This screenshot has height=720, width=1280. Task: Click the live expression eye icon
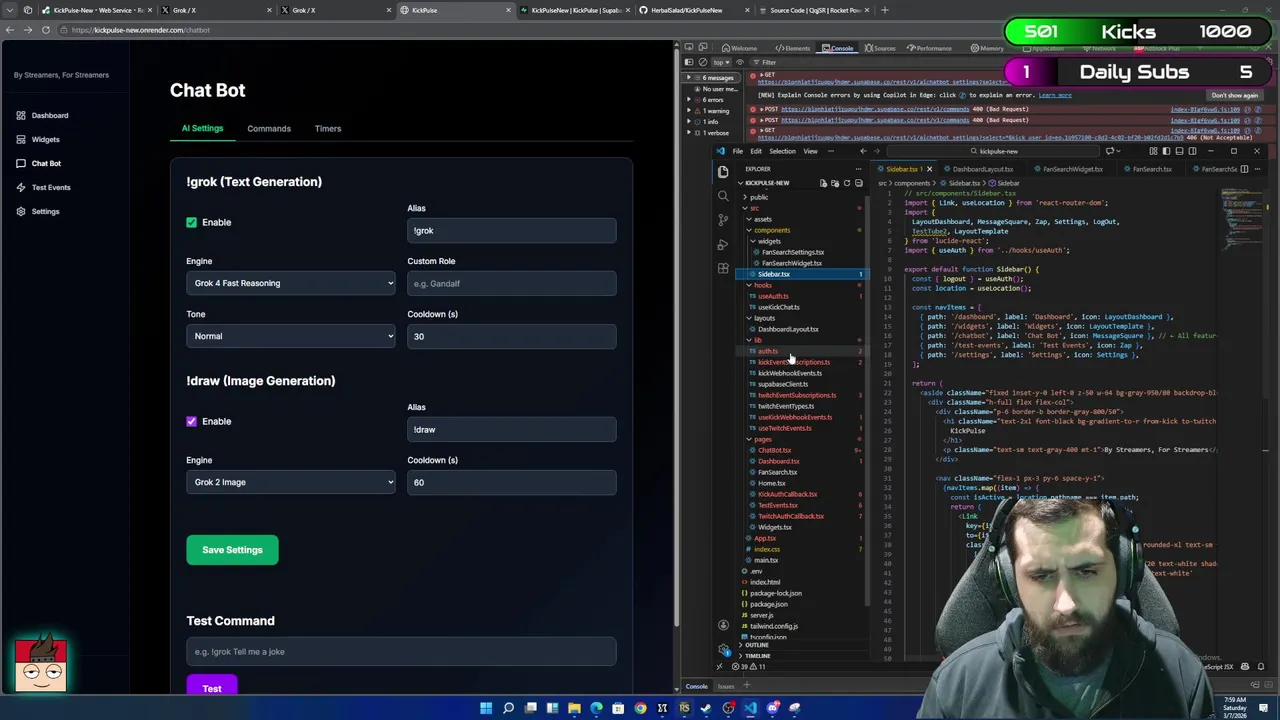(742, 62)
